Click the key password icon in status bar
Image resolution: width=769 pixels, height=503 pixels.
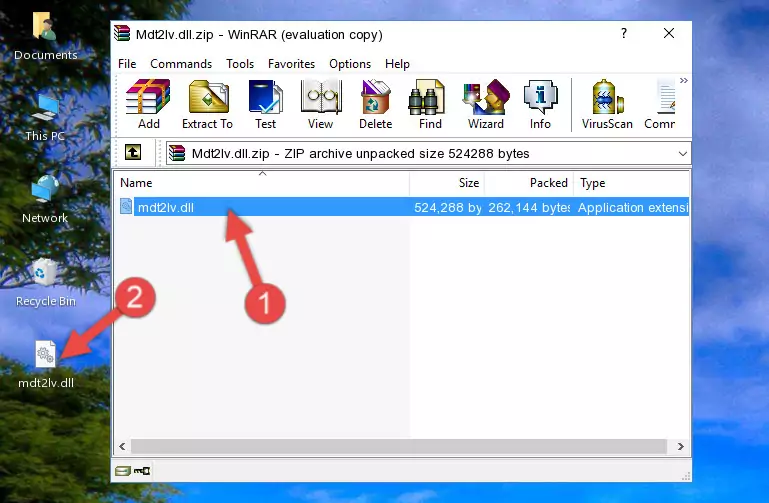(x=142, y=471)
